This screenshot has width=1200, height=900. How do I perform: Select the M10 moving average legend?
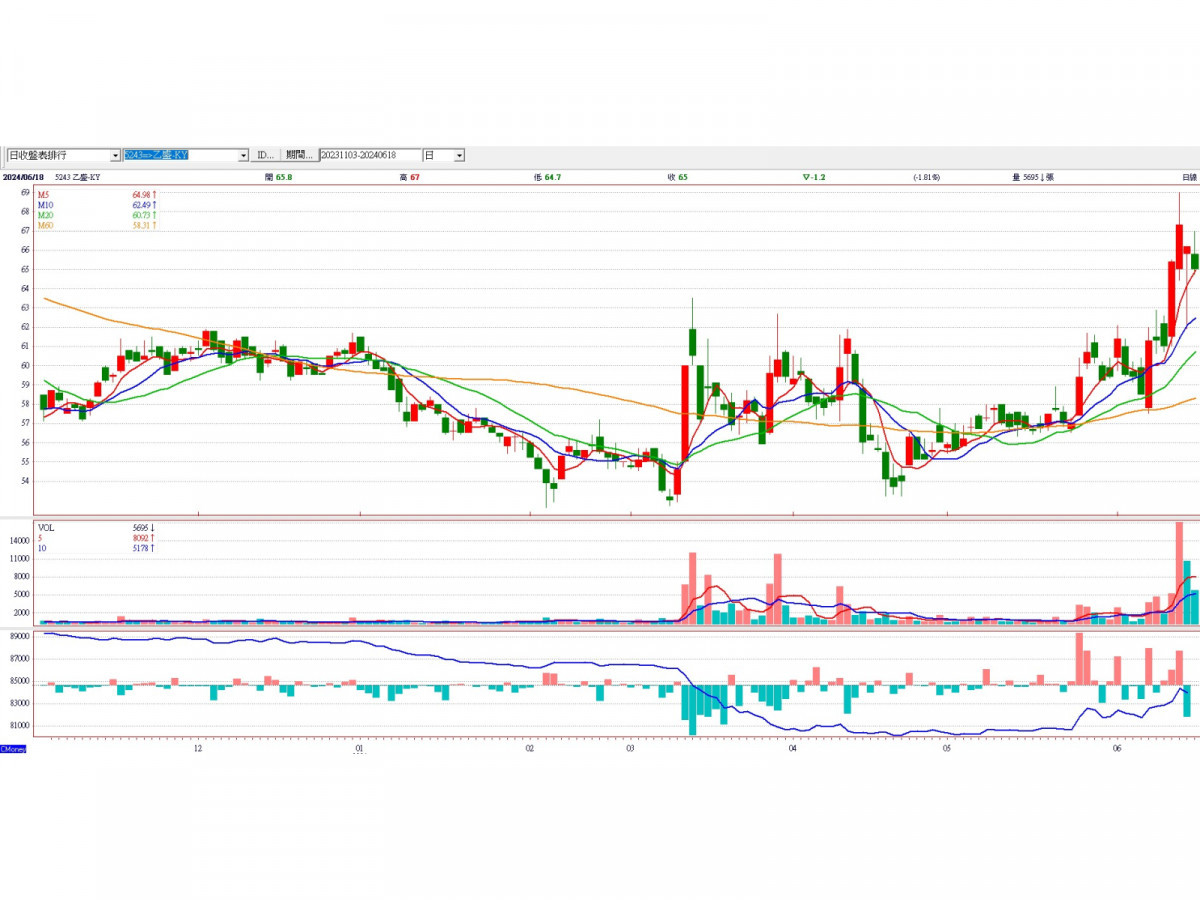coord(45,205)
